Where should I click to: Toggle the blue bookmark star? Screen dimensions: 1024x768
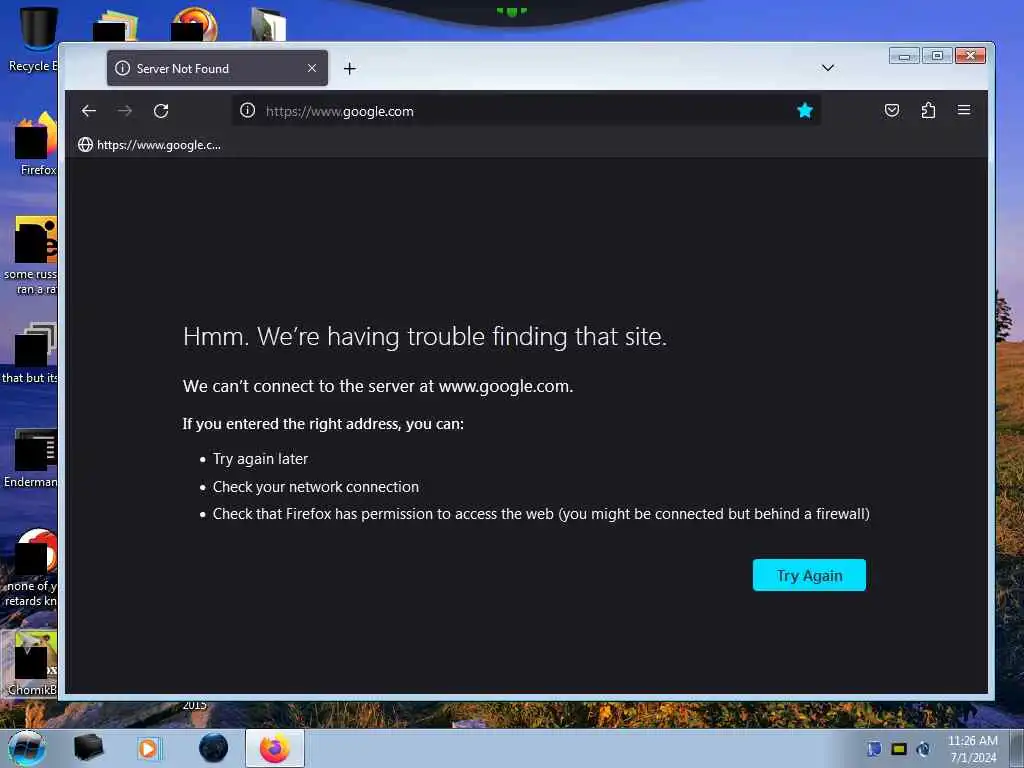pos(805,110)
